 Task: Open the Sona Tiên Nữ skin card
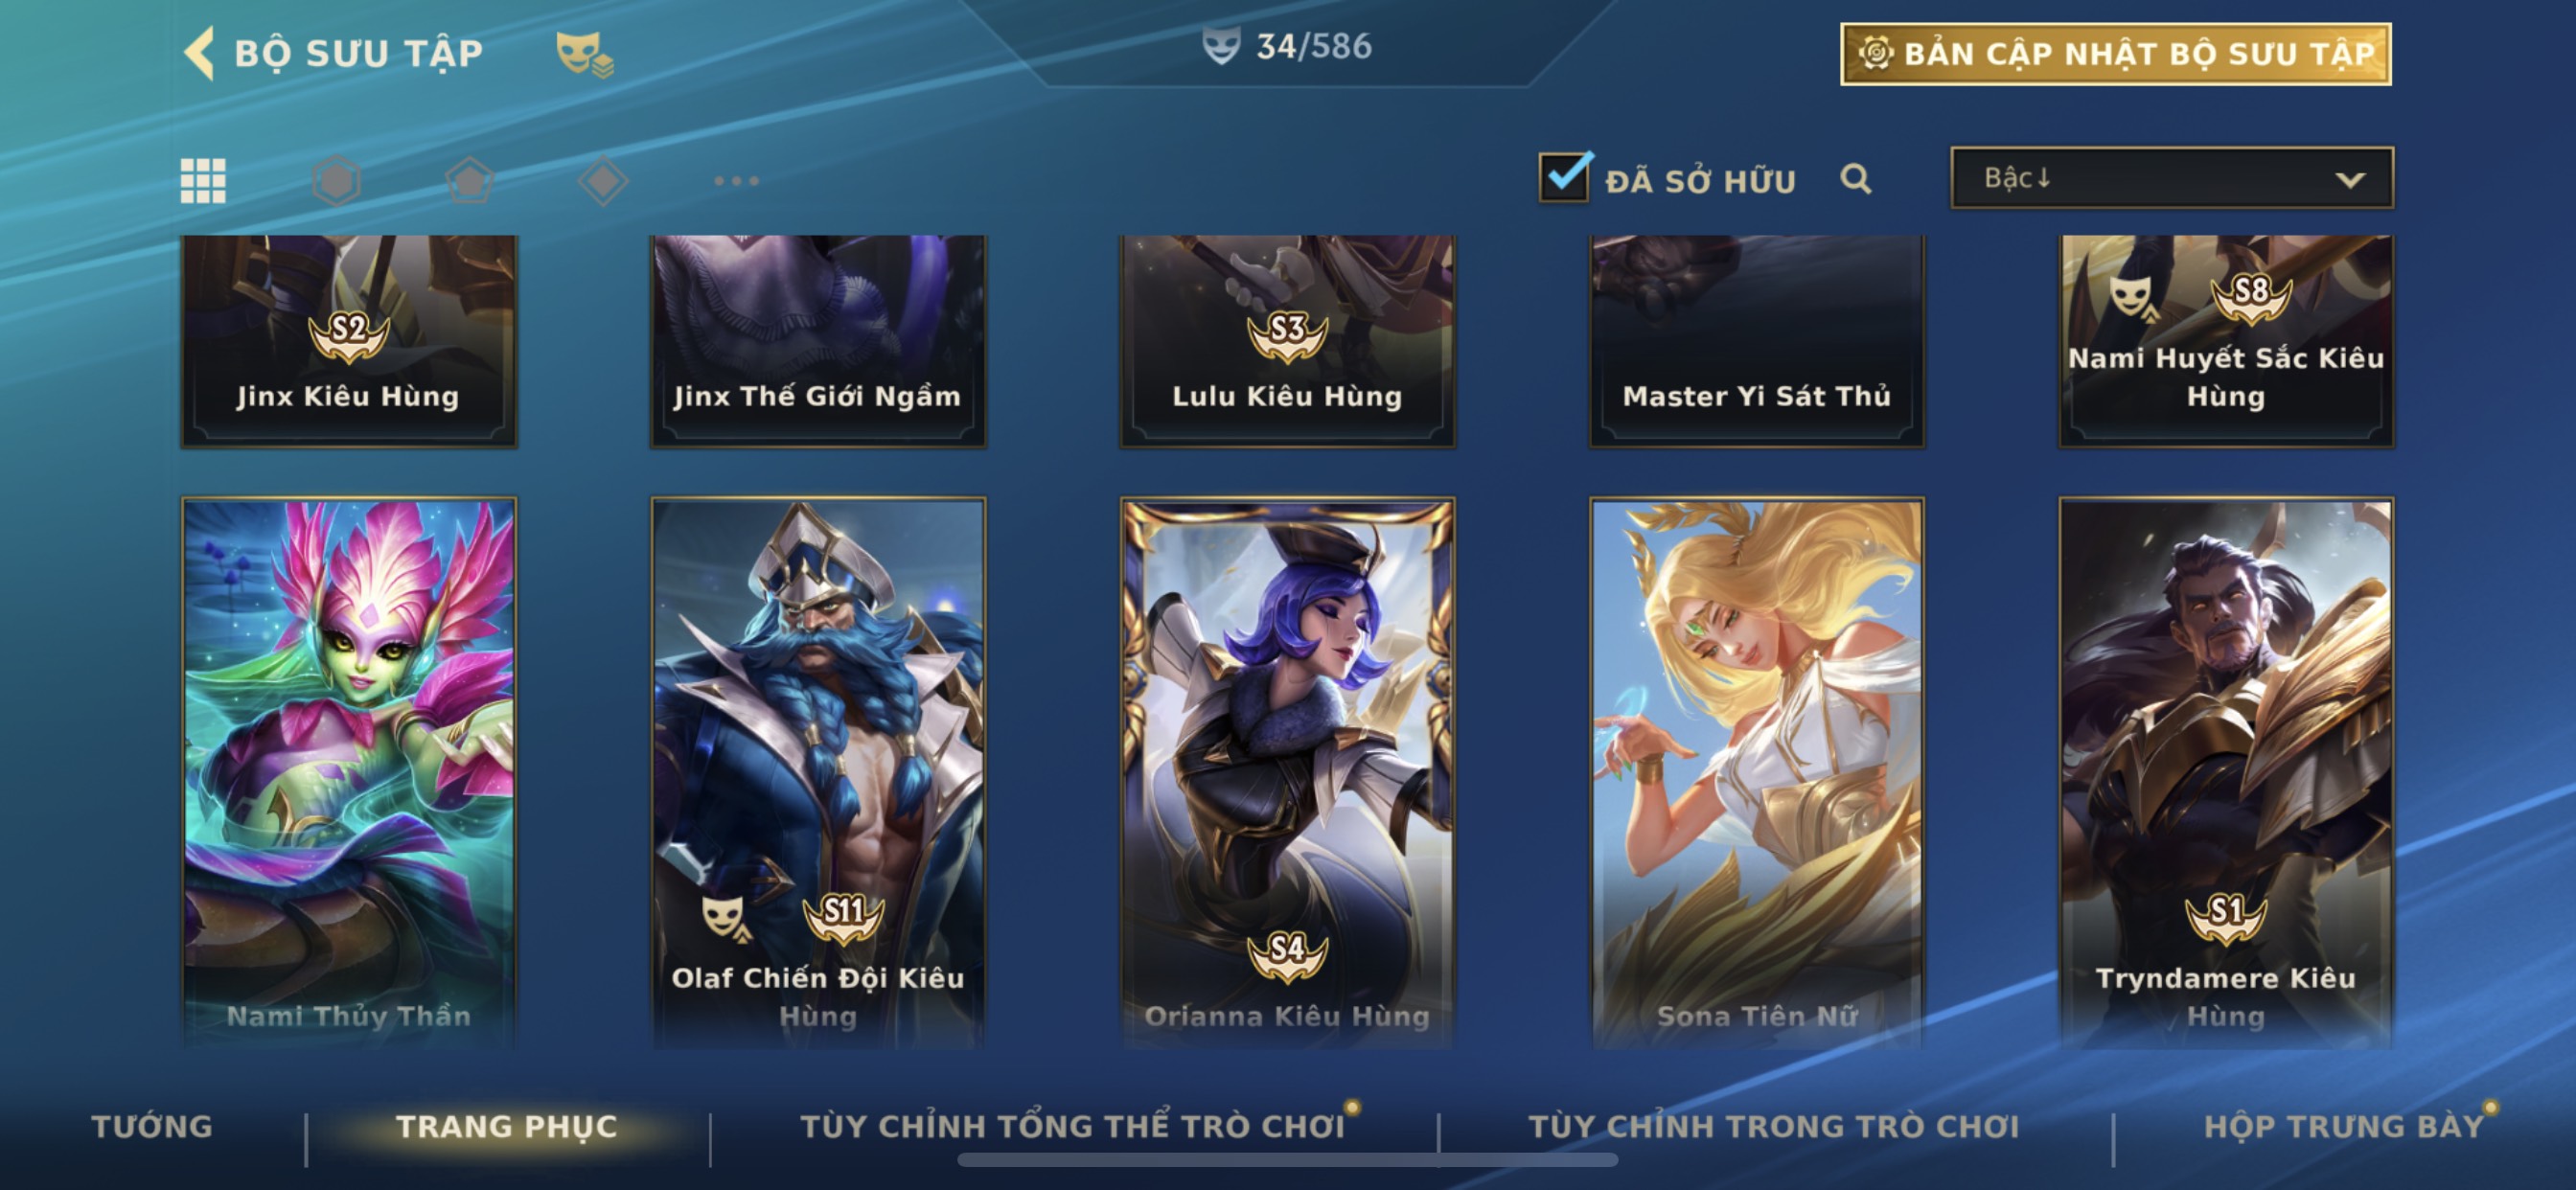click(x=1757, y=772)
